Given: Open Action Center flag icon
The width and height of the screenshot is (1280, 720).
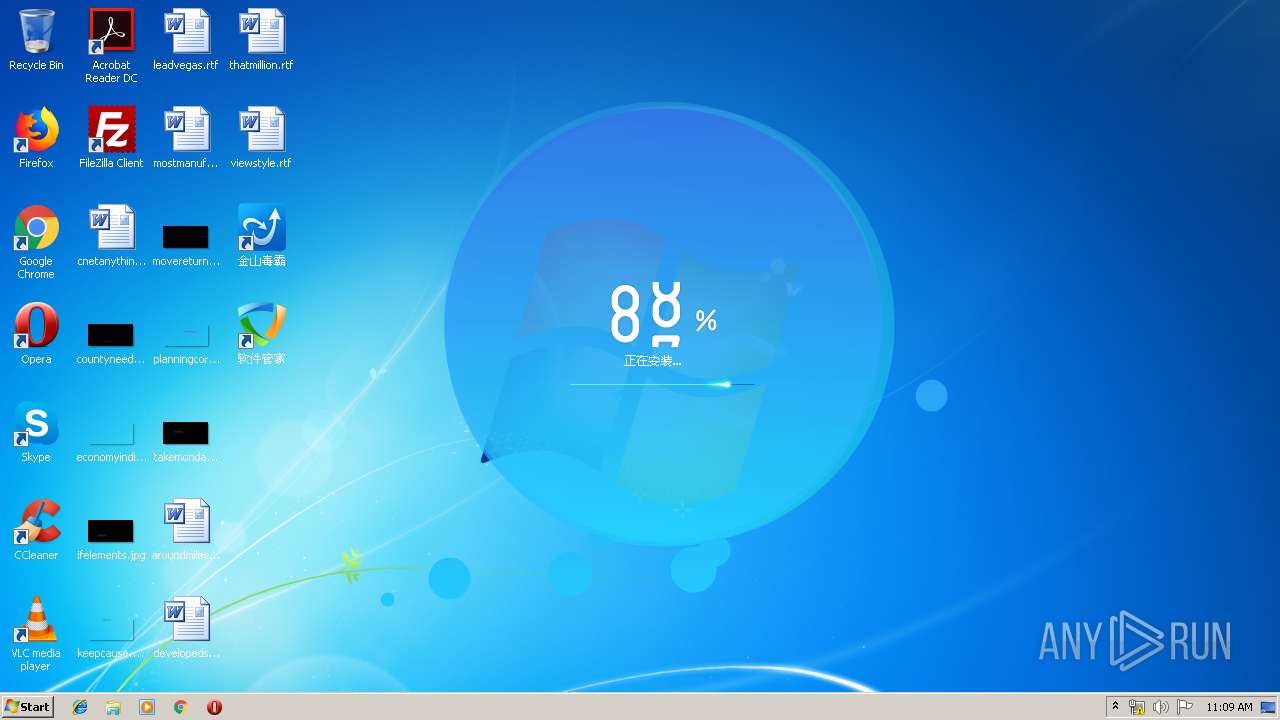Looking at the screenshot, I should coord(1185,707).
